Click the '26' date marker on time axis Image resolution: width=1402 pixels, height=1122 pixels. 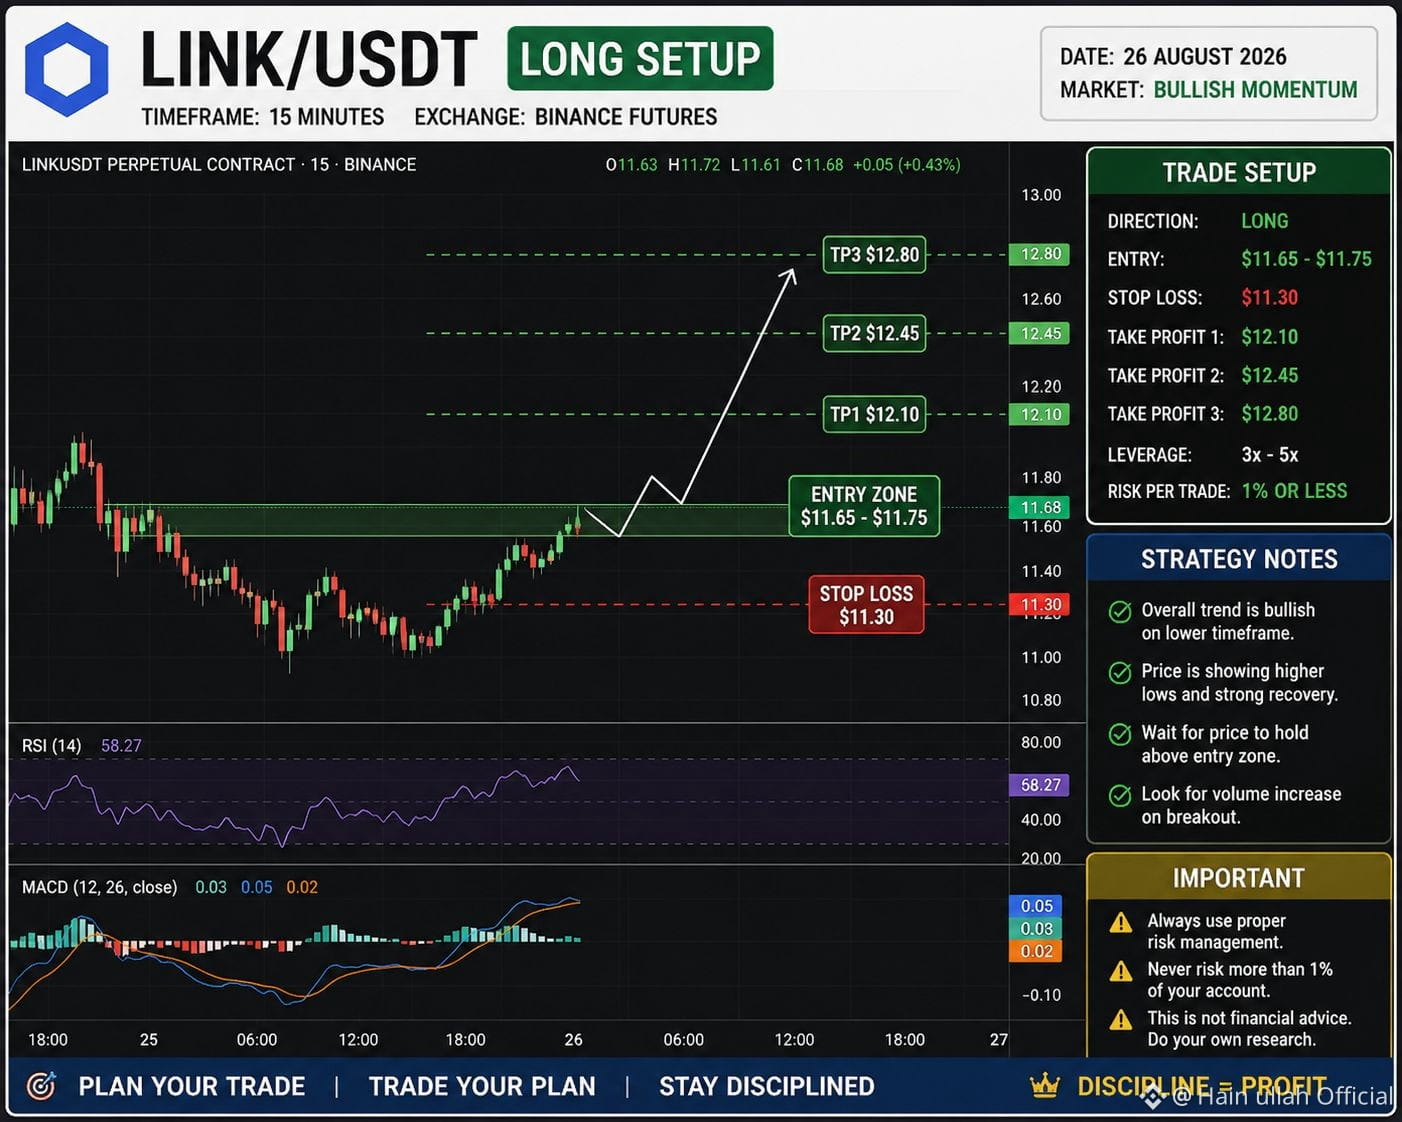pyautogui.click(x=574, y=1040)
